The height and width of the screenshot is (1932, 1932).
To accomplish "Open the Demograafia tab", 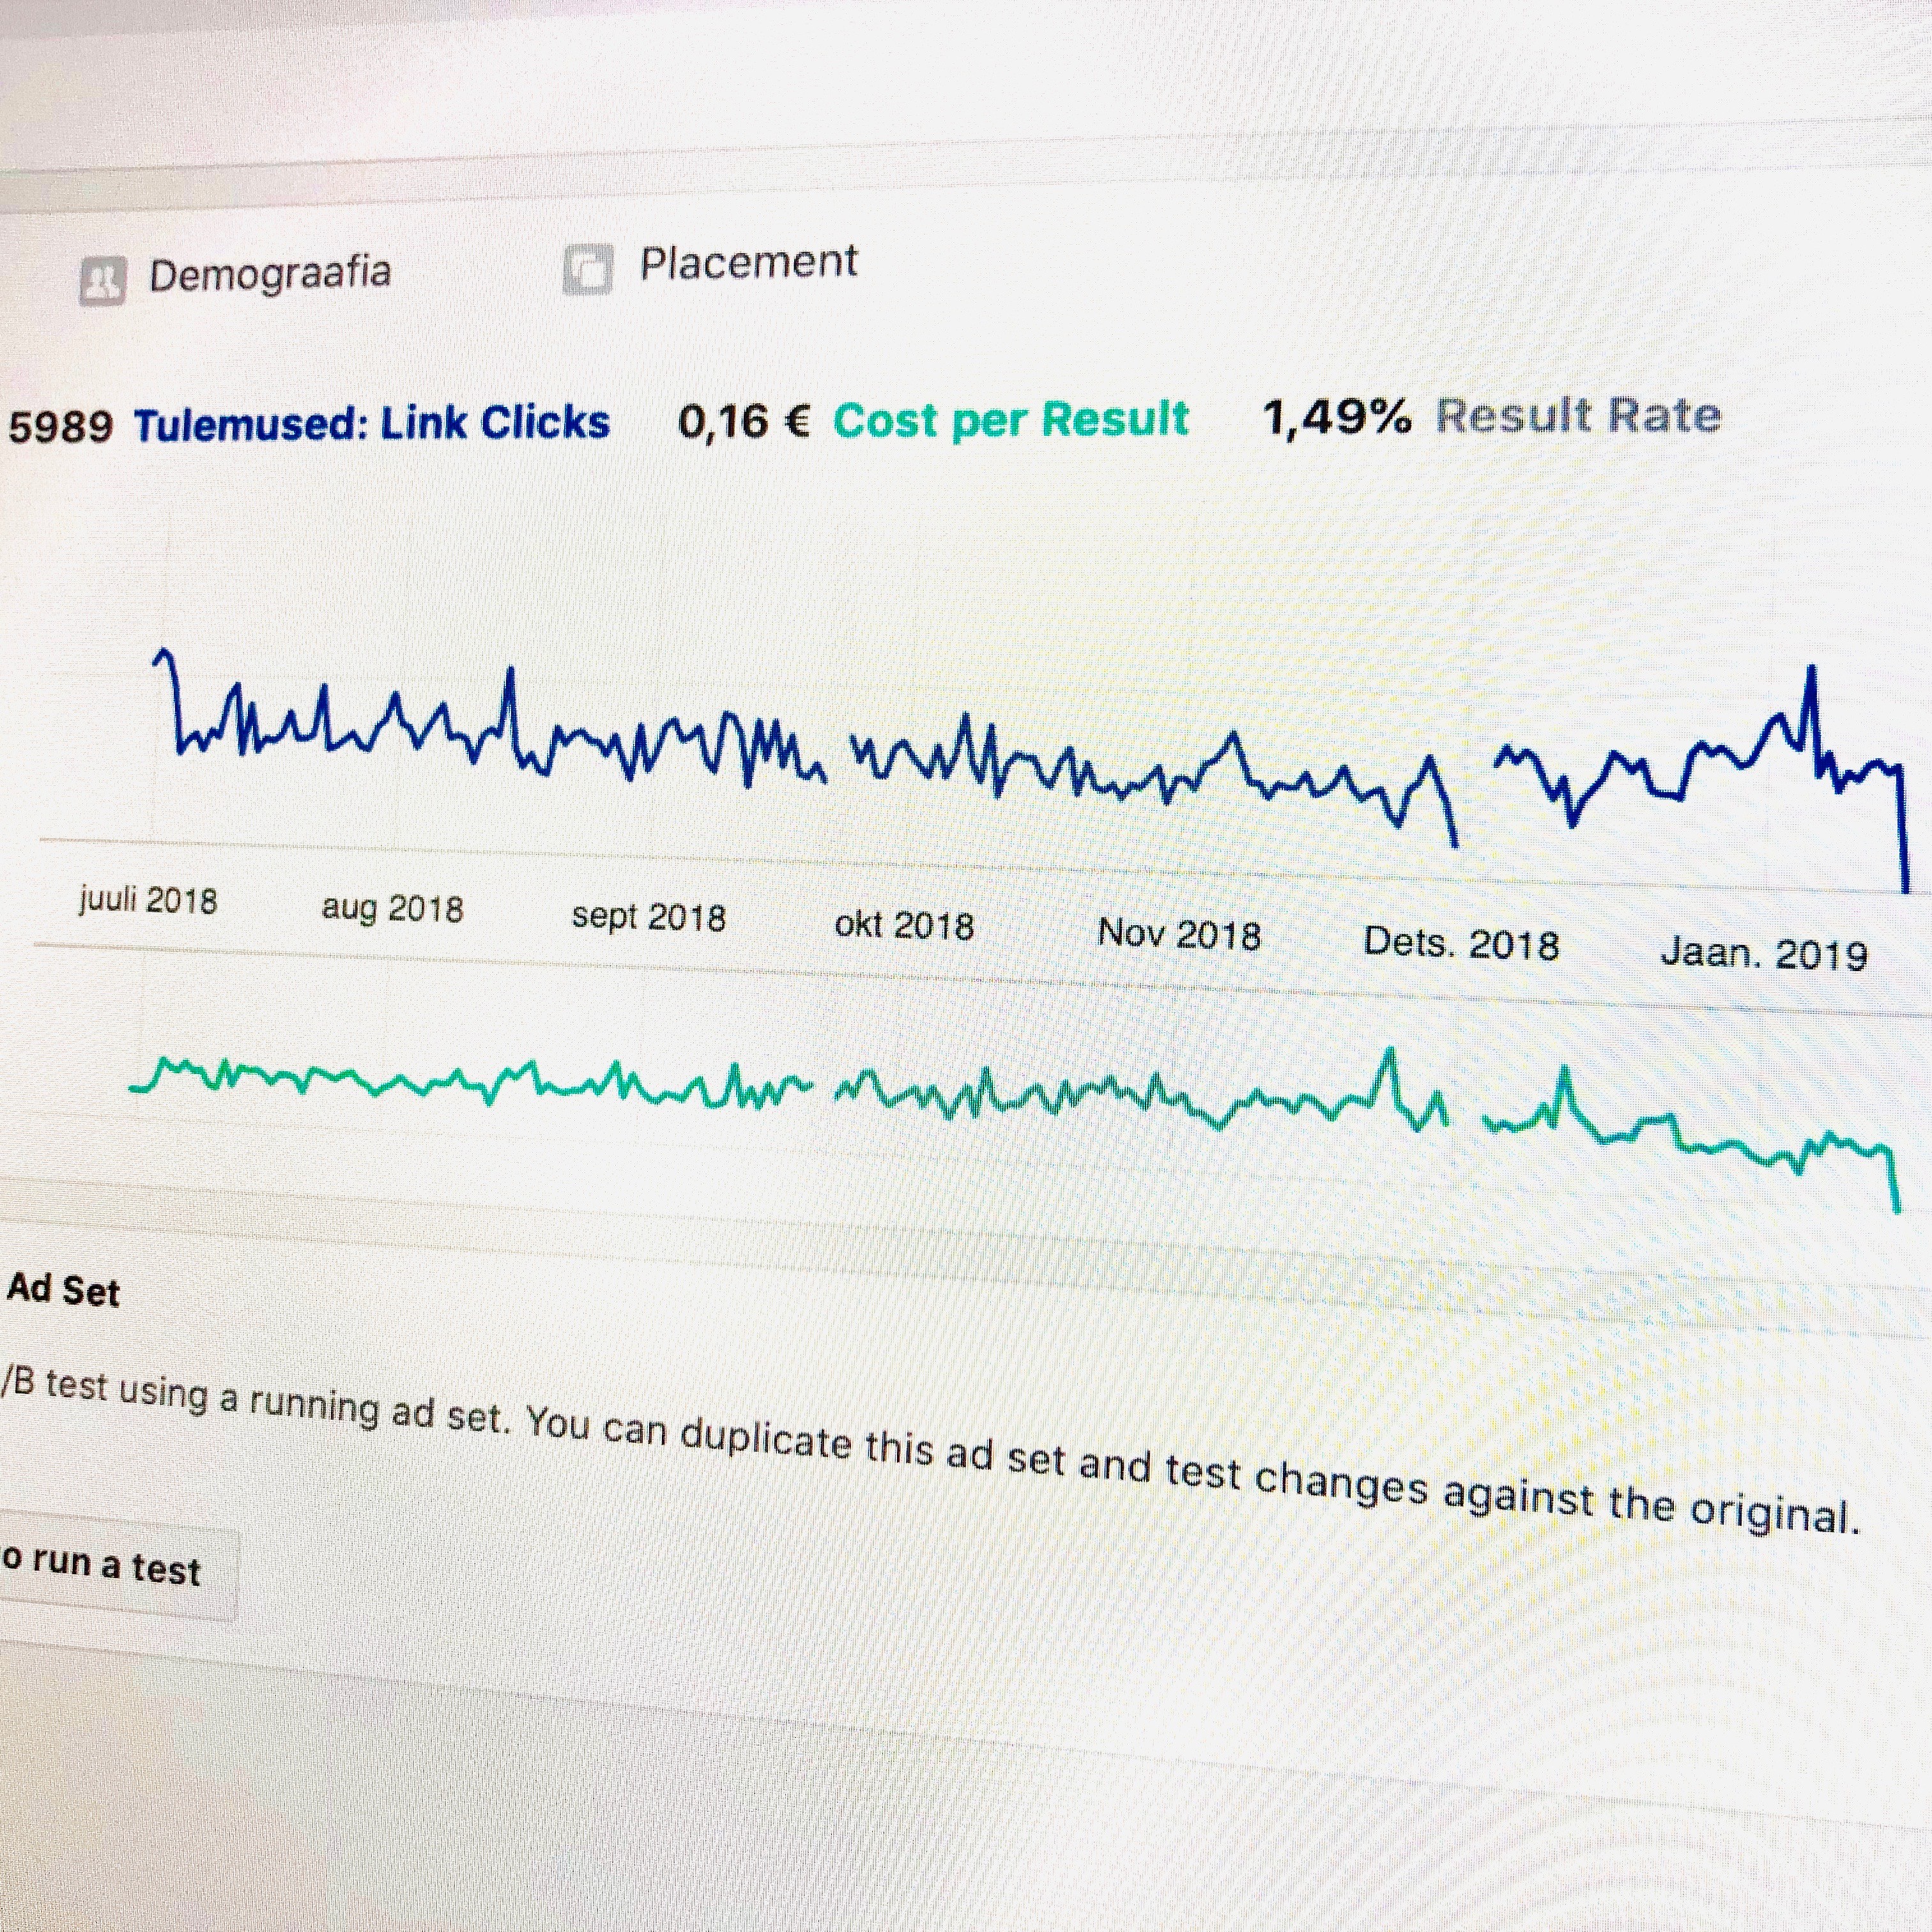I will 236,276.
